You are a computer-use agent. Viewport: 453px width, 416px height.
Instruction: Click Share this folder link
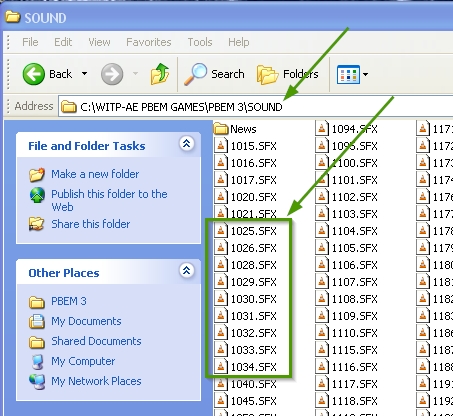point(90,224)
